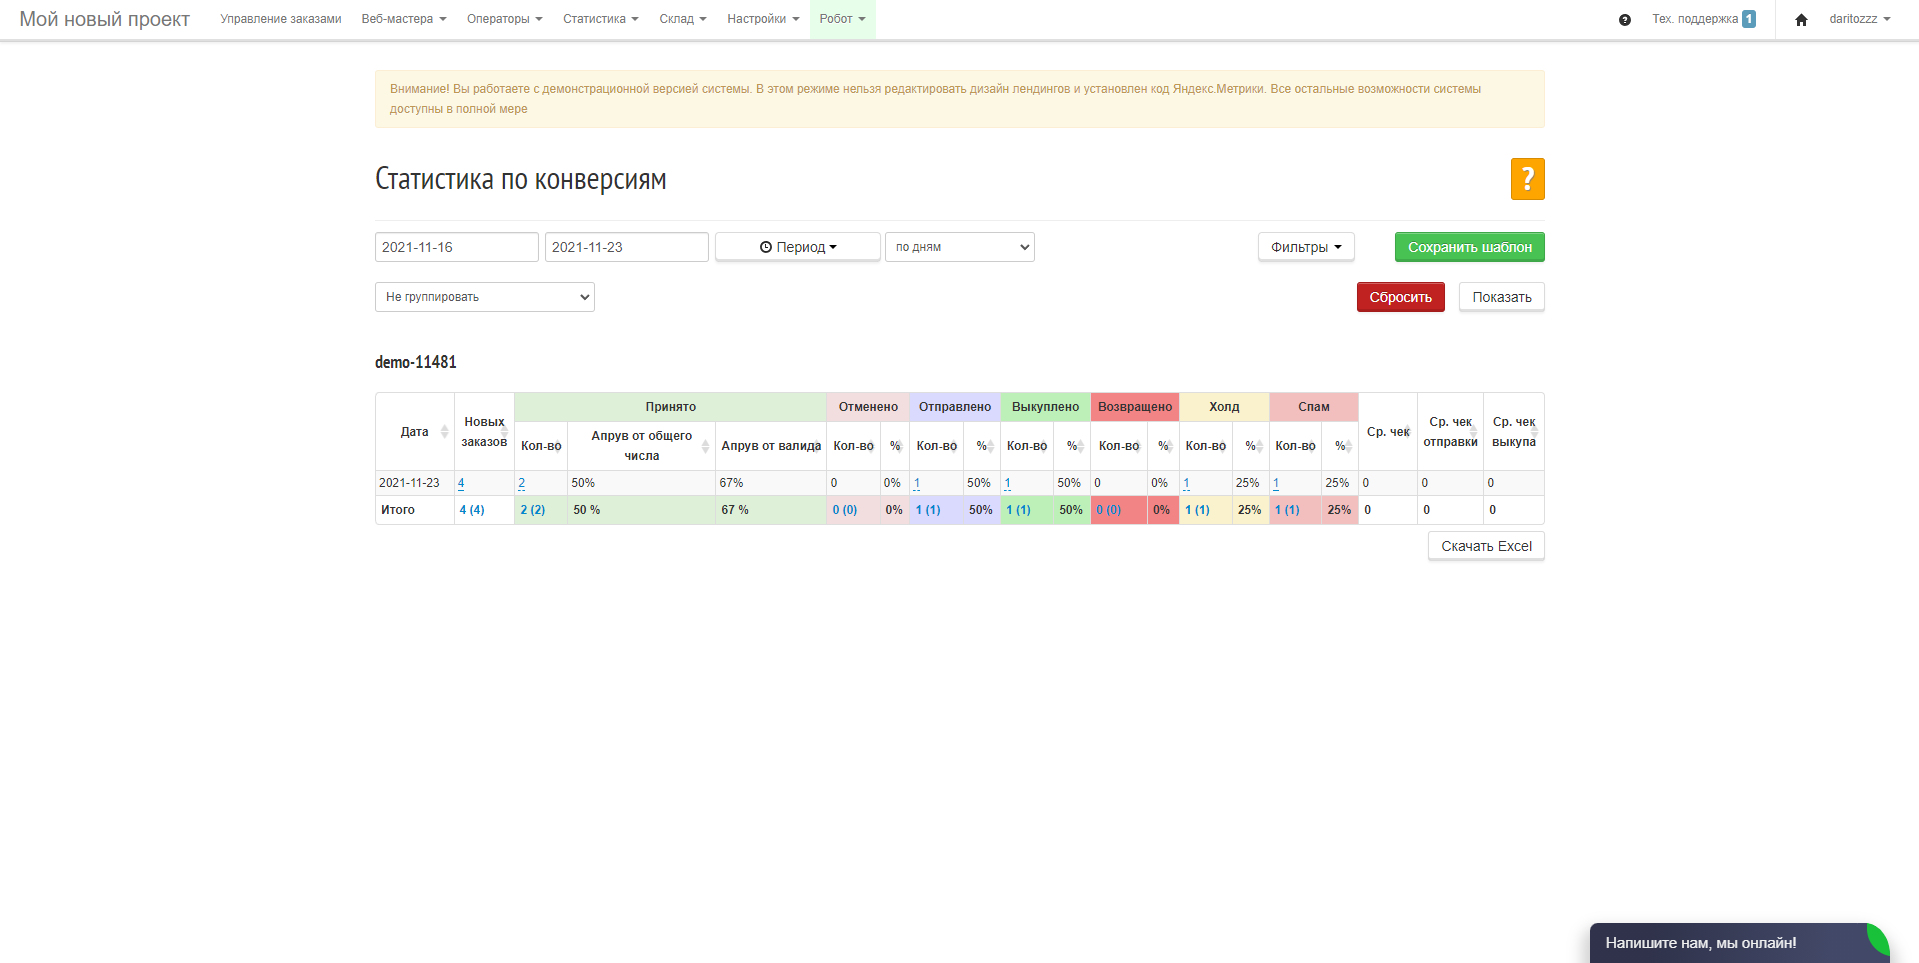Open new orders count link 4
The height and width of the screenshot is (963, 1919).
point(461,483)
